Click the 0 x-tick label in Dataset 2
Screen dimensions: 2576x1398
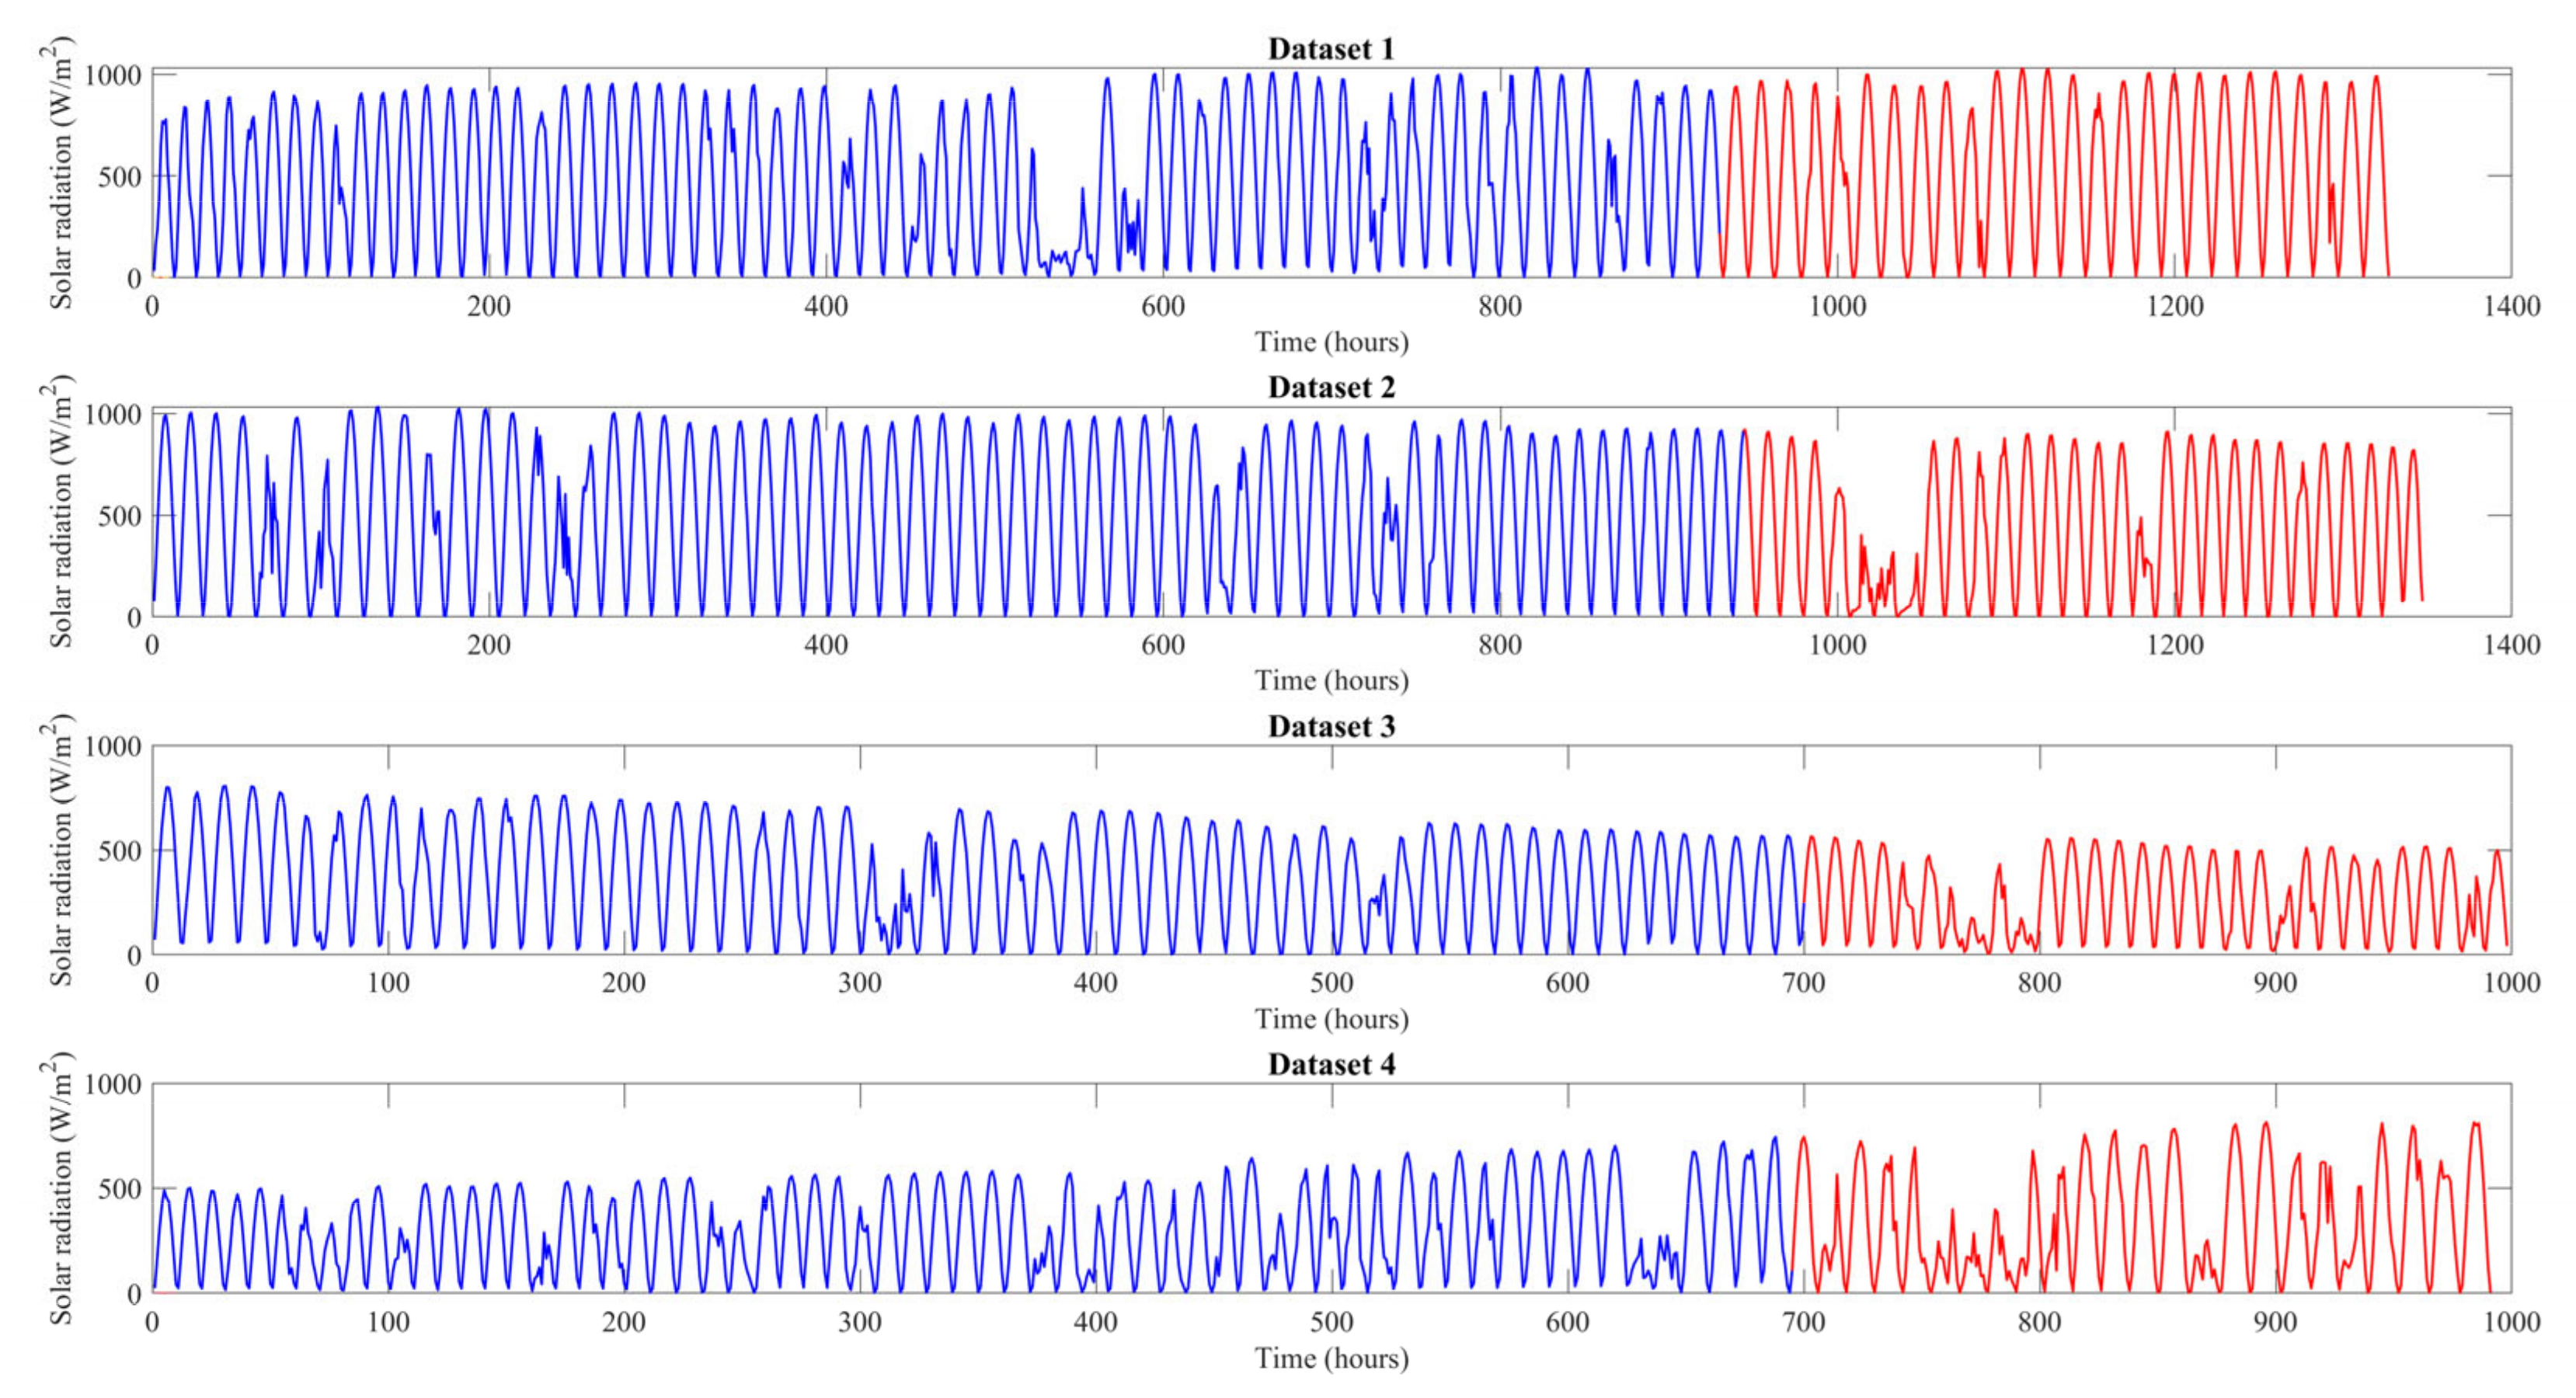tap(152, 645)
